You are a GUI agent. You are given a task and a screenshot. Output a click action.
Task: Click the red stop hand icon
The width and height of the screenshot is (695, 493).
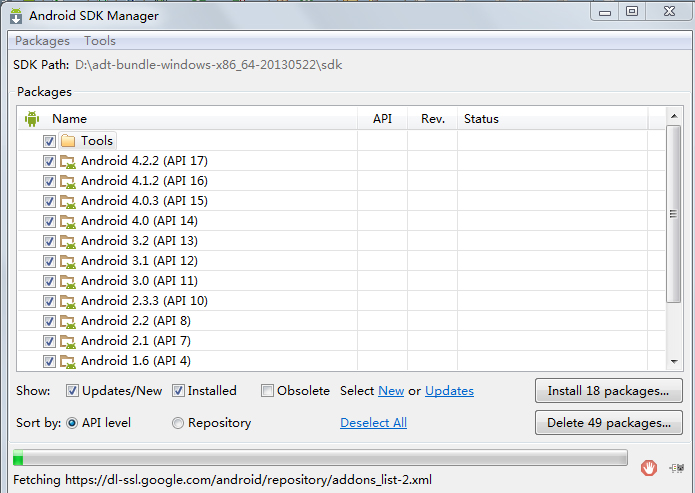pos(648,468)
